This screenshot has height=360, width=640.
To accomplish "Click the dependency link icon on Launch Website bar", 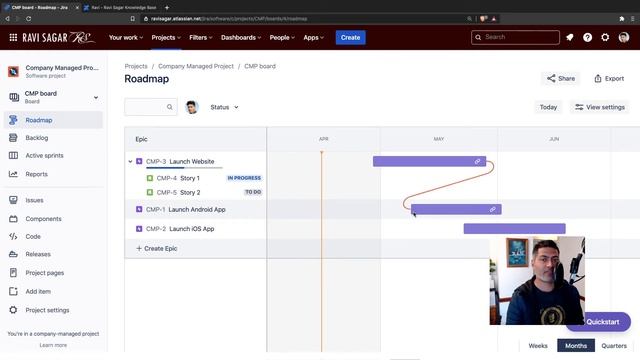I will [477, 161].
